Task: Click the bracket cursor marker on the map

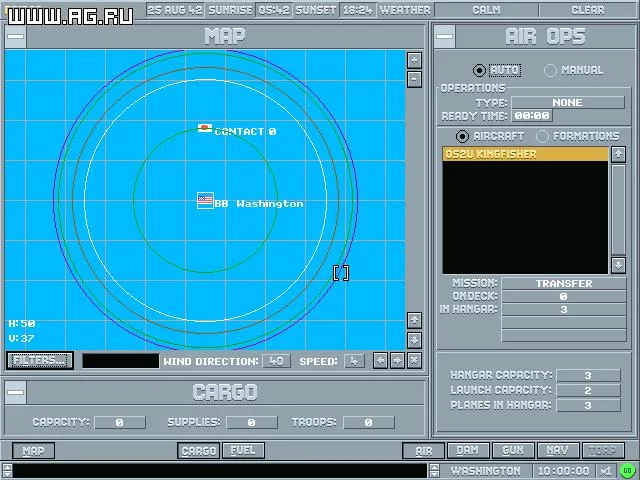Action: (x=341, y=273)
